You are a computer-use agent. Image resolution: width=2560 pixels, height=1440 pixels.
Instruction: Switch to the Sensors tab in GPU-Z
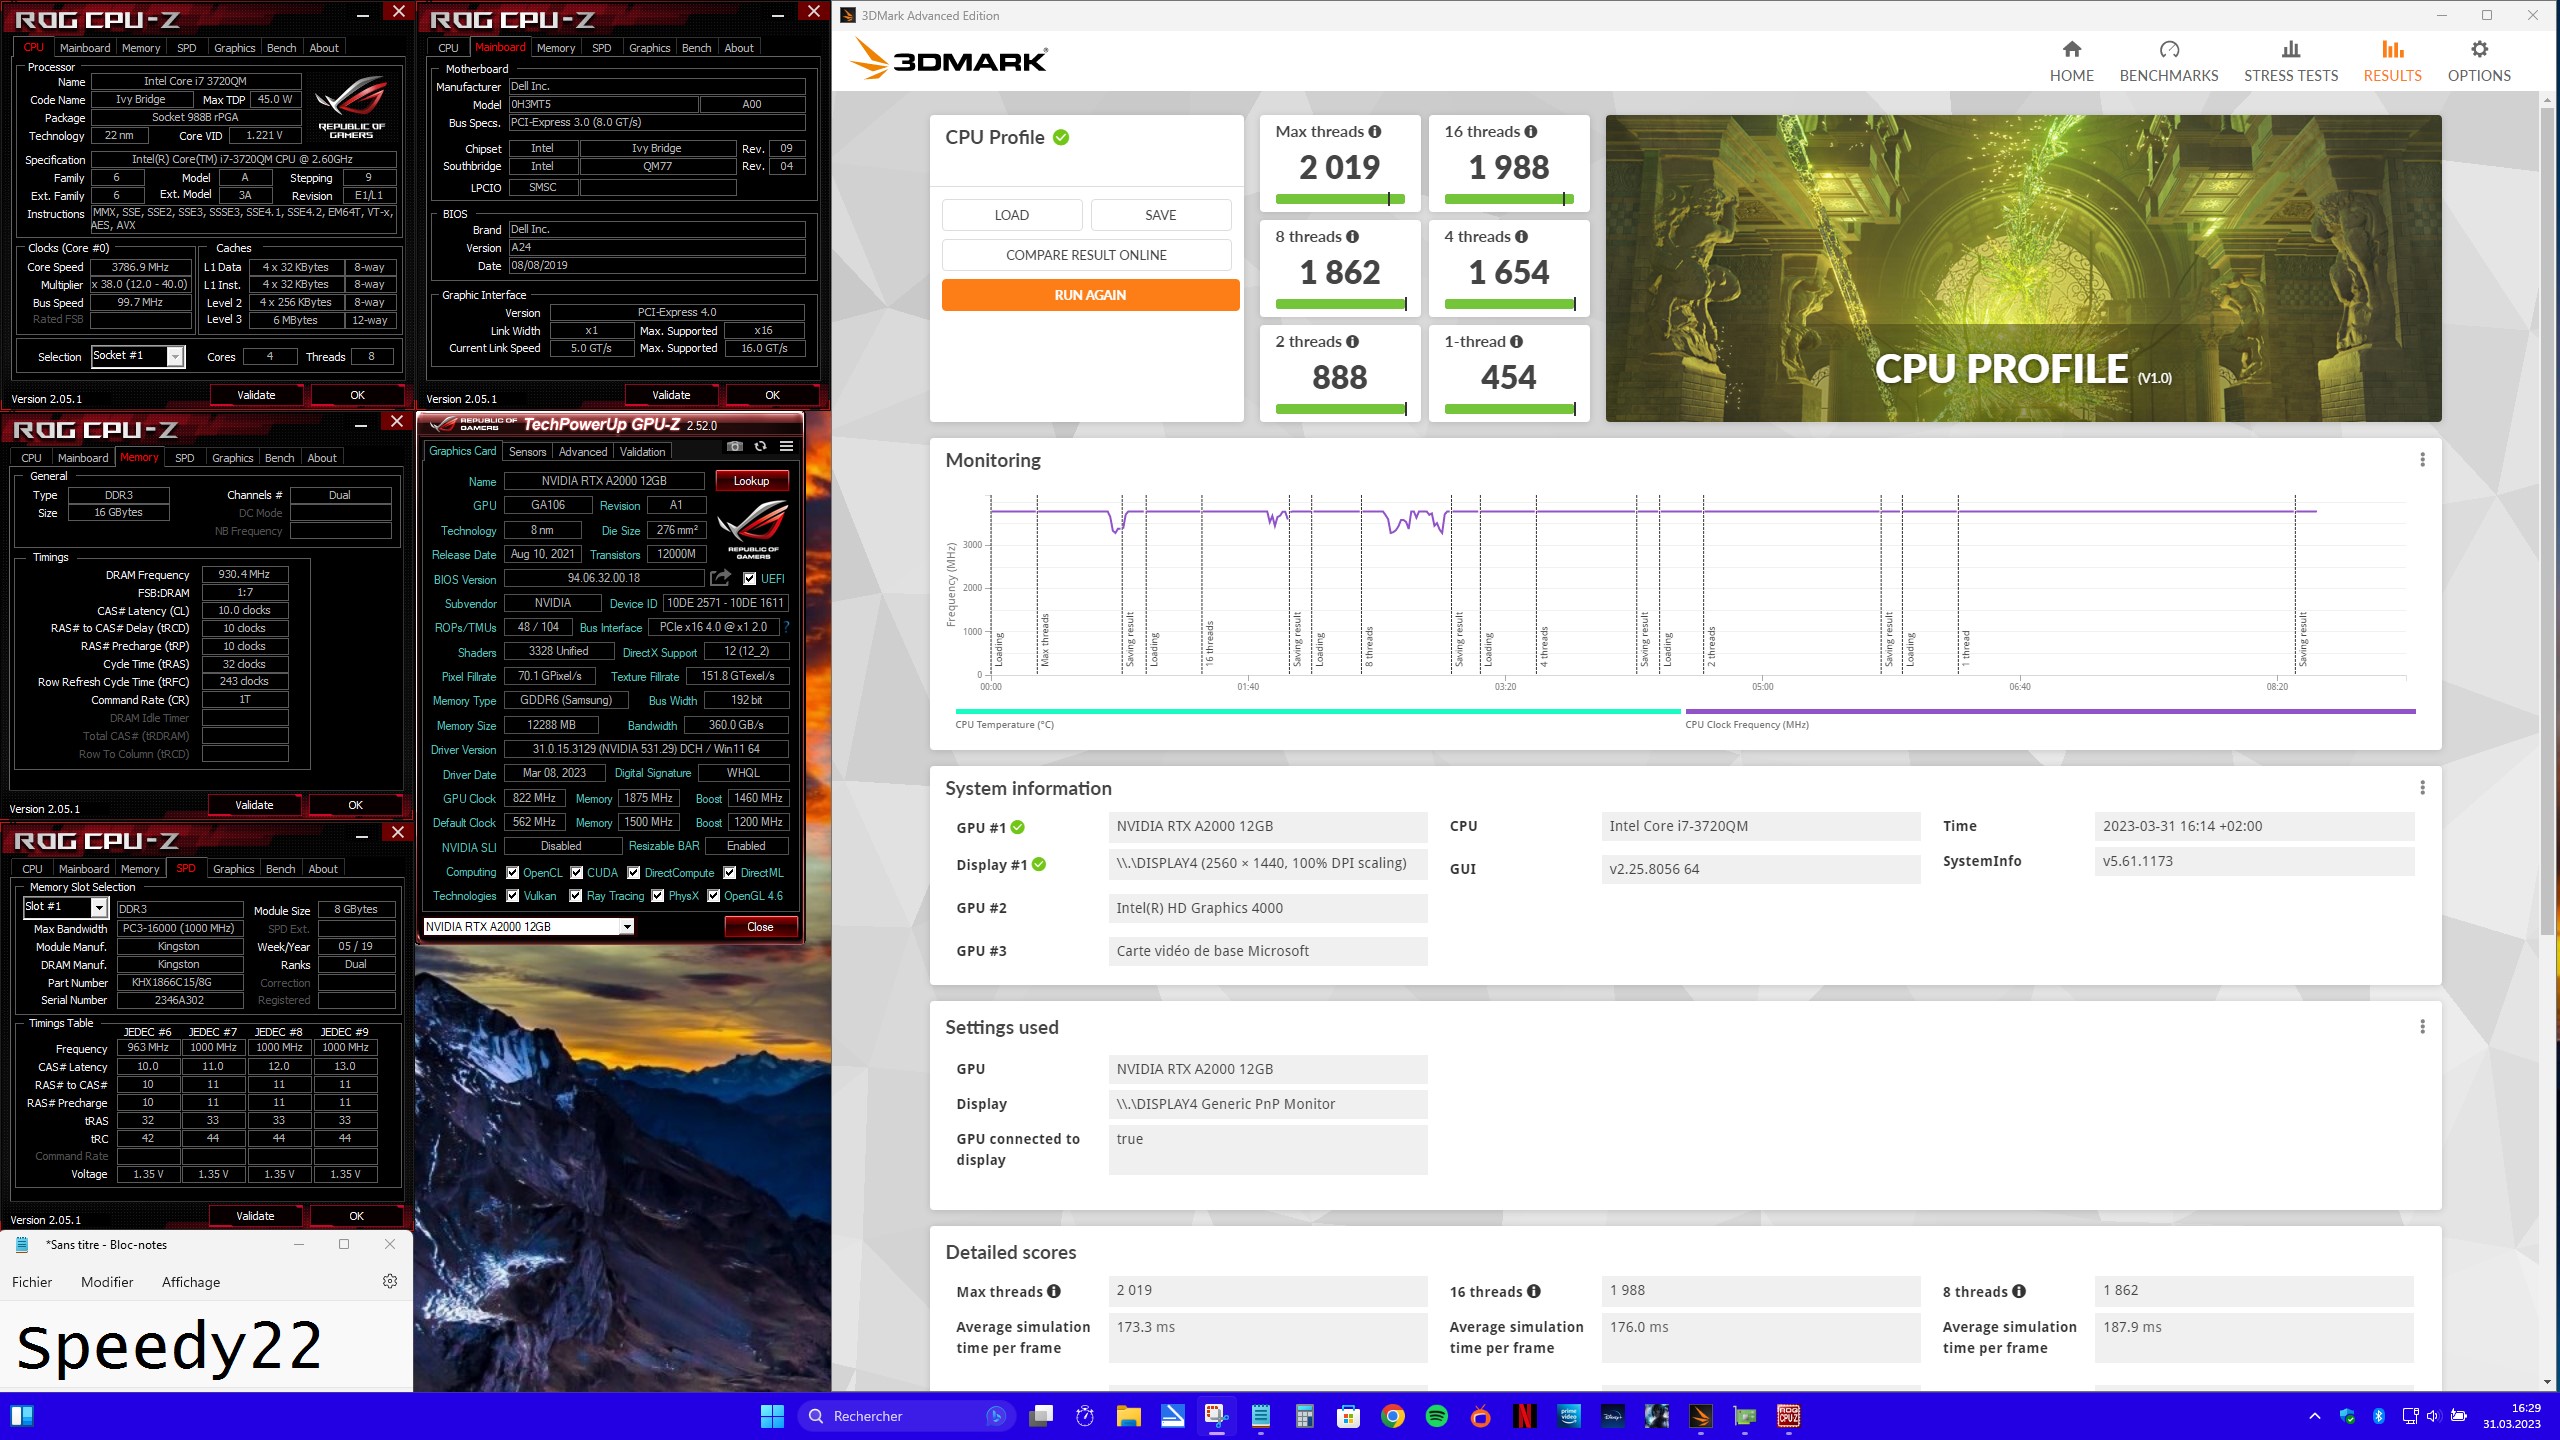coord(527,452)
